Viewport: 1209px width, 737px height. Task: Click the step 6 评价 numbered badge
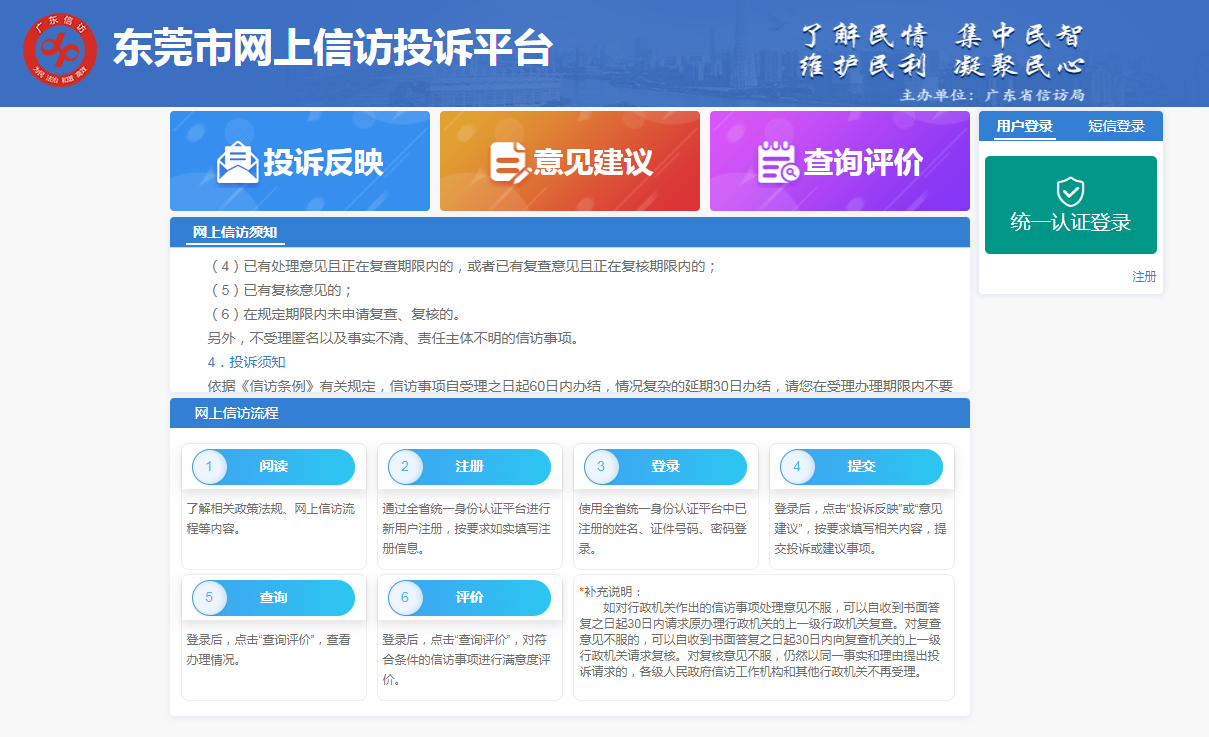[x=404, y=597]
